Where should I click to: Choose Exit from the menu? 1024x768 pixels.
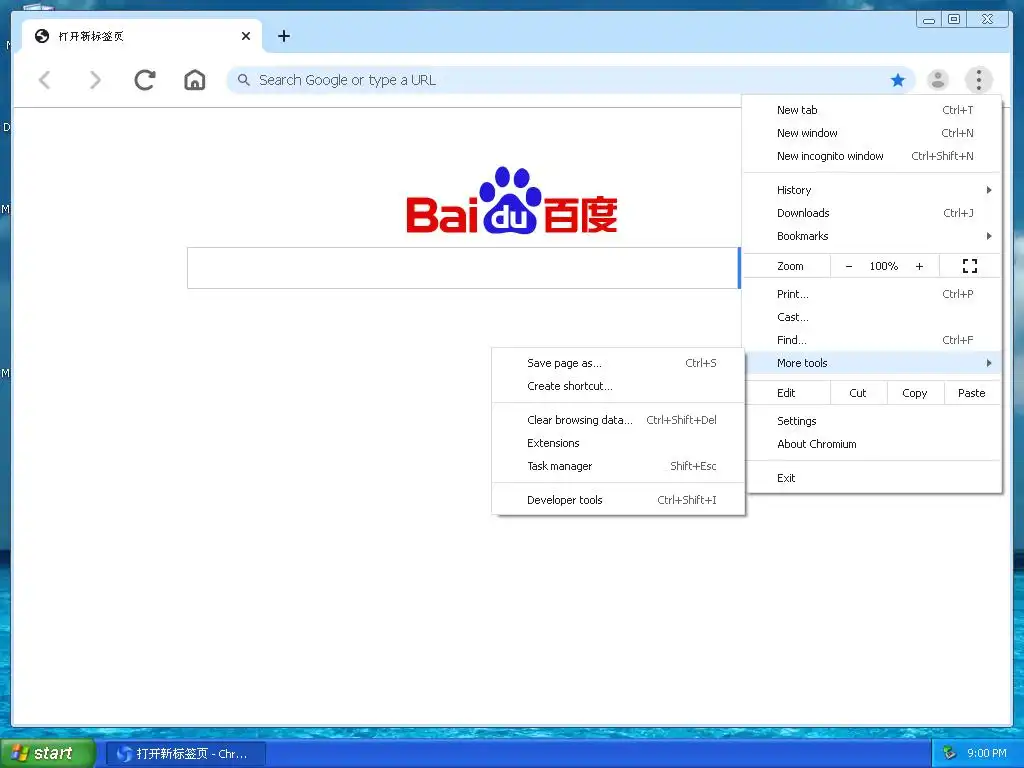coord(872,478)
